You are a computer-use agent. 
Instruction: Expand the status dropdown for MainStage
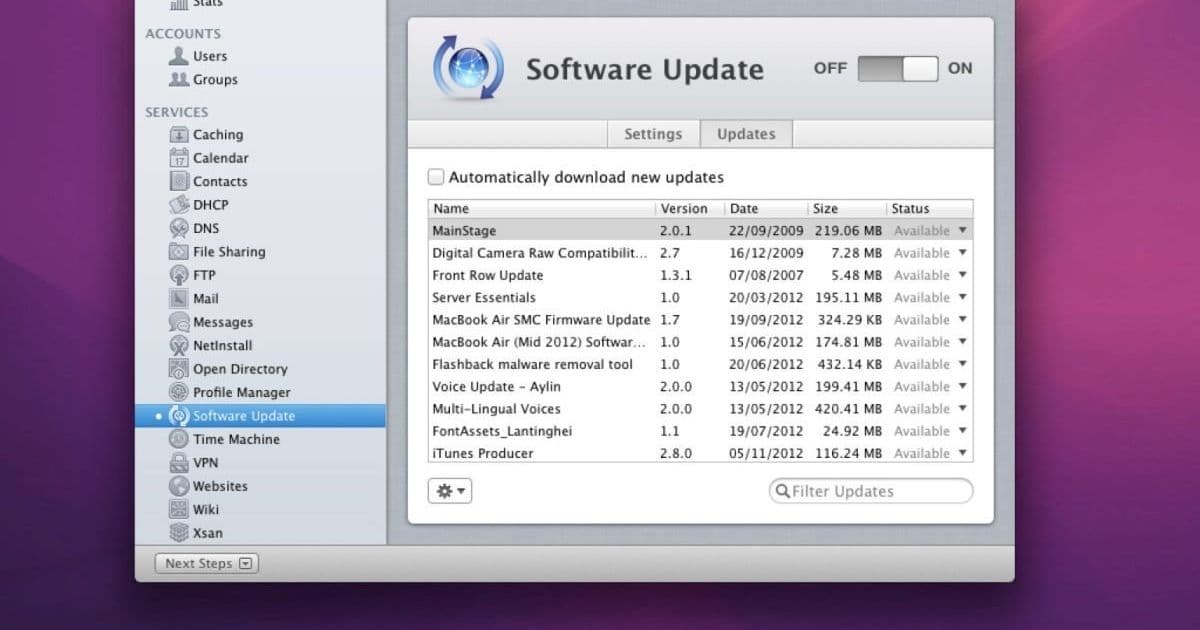point(962,230)
